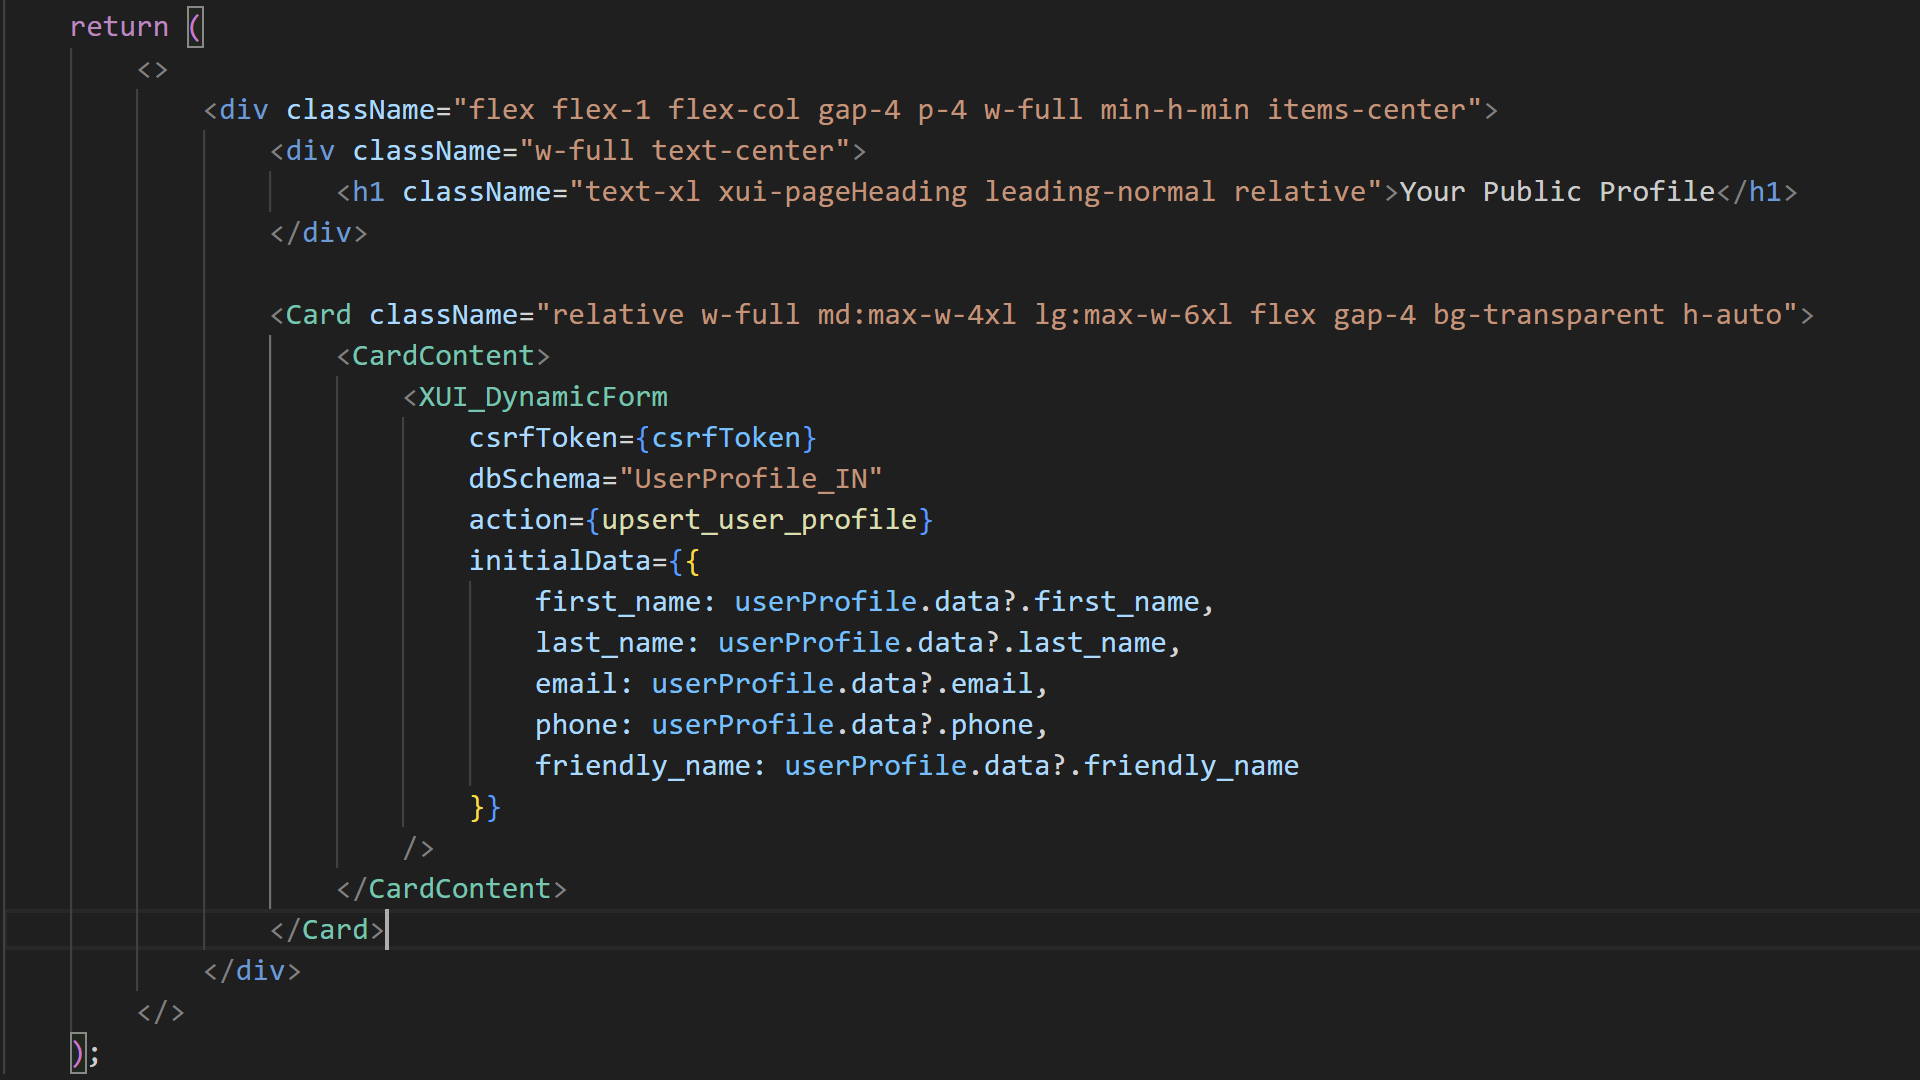Viewport: 1920px width, 1080px height.
Task: Click the self-closing /> of XUI_DynamicForm
Action: 418,848
